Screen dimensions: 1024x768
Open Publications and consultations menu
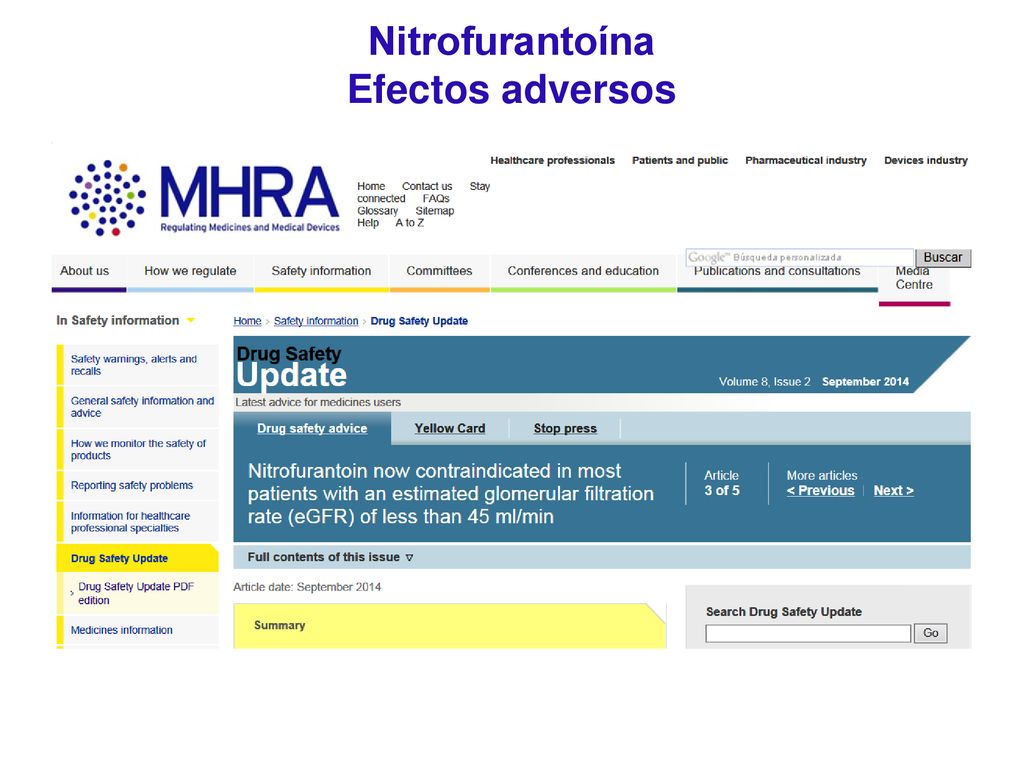click(x=777, y=272)
